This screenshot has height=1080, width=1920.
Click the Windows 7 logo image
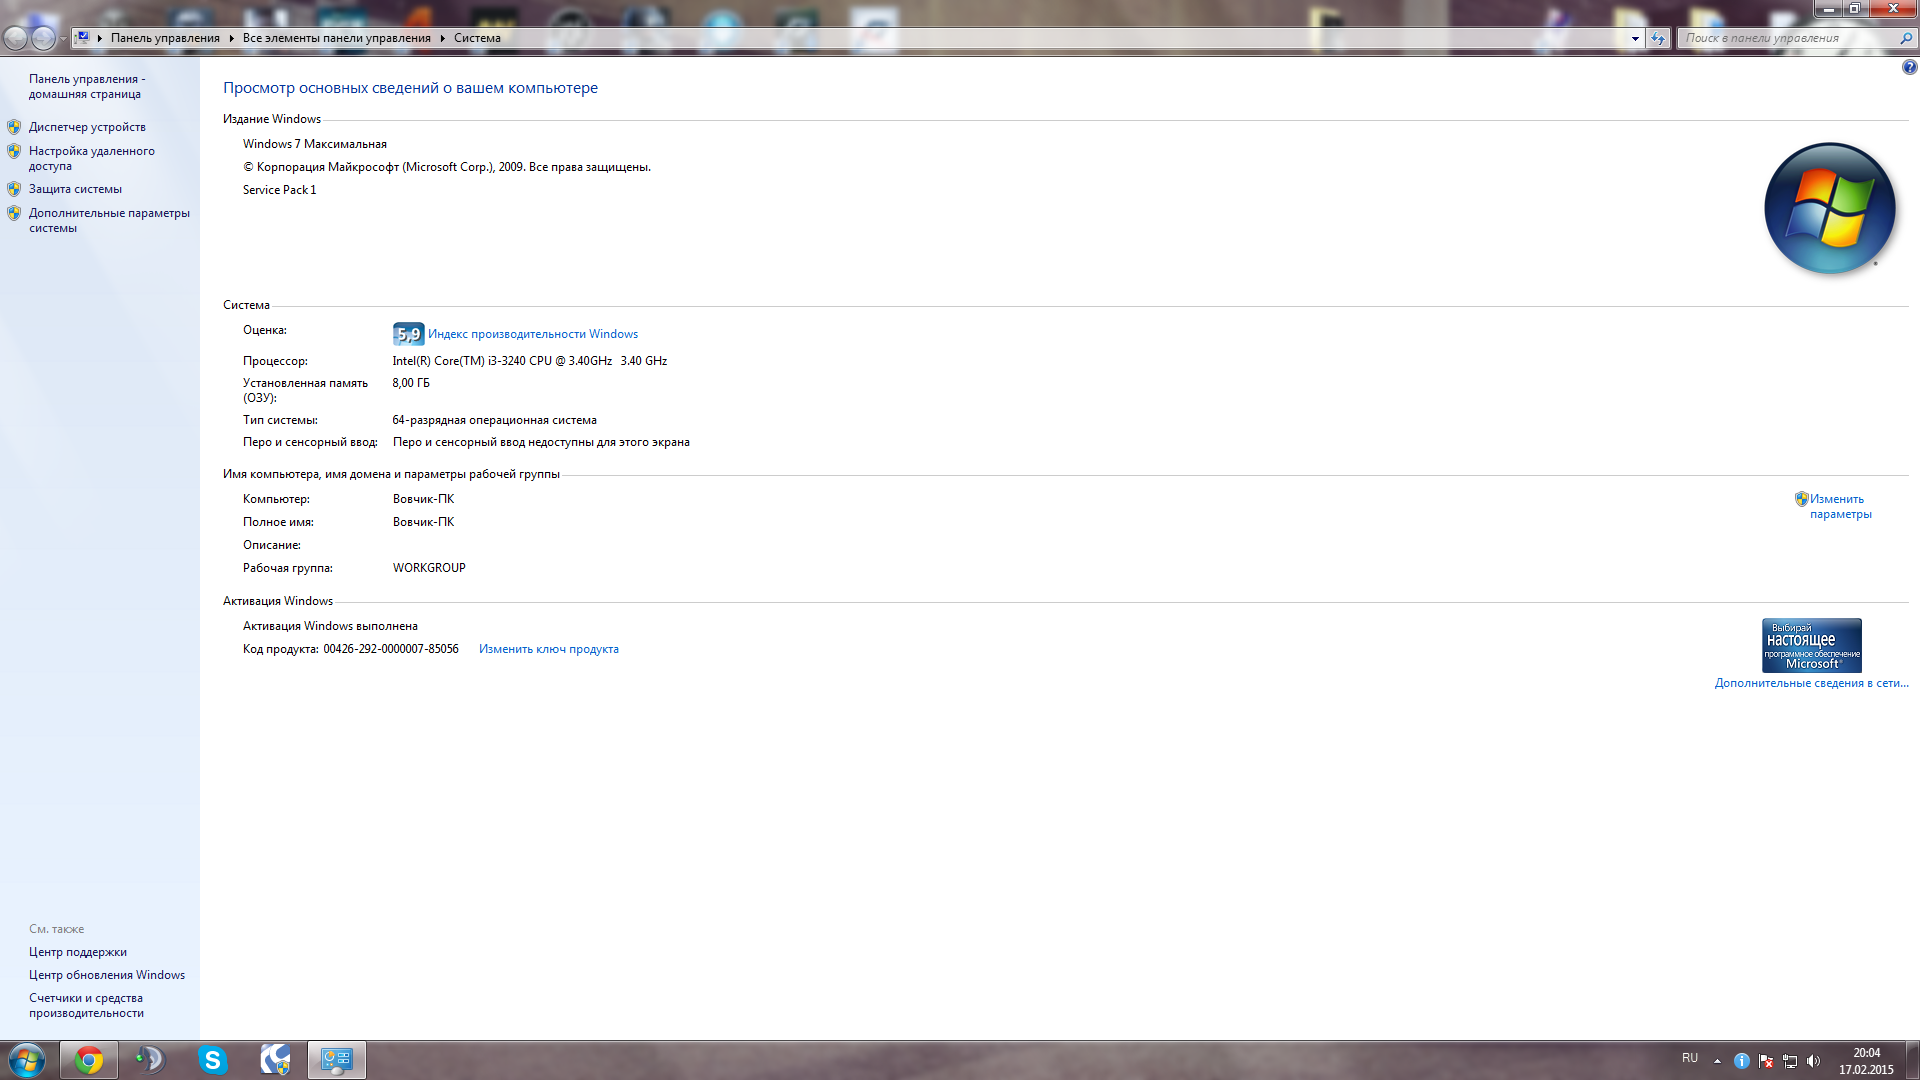point(1829,208)
